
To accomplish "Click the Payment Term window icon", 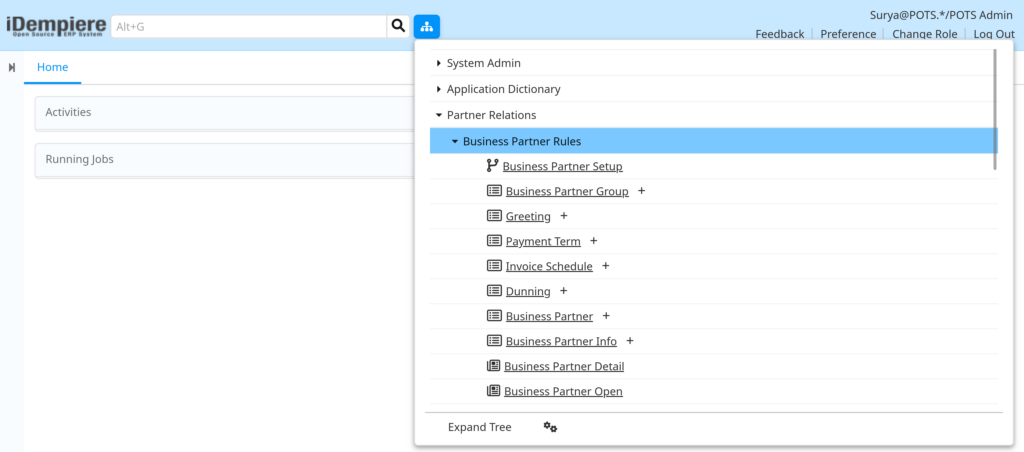I will click(x=494, y=241).
